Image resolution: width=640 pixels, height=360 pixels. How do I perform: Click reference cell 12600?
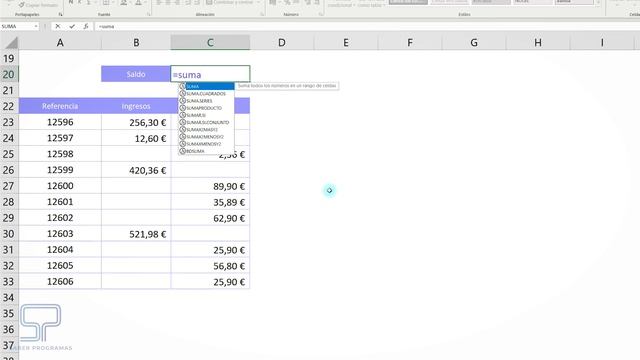(60, 186)
